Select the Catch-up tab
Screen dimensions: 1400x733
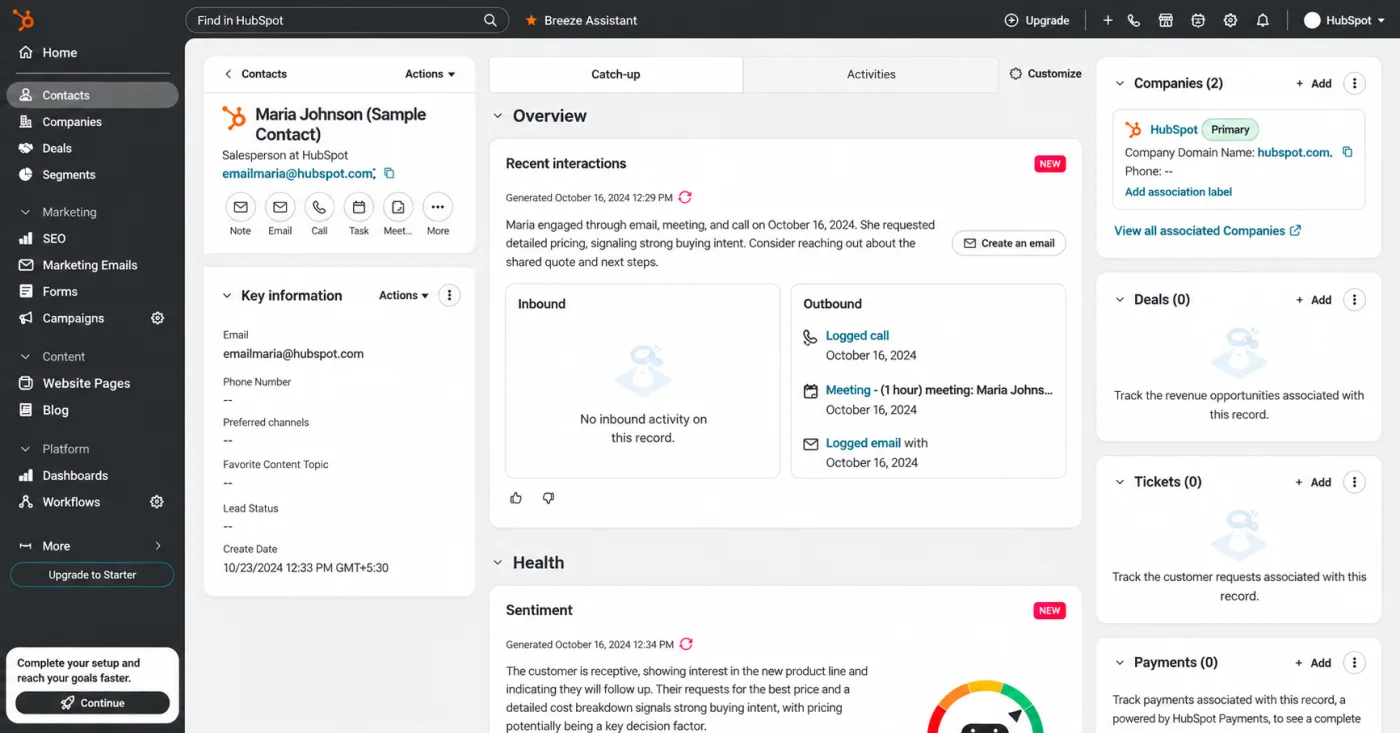(x=616, y=74)
